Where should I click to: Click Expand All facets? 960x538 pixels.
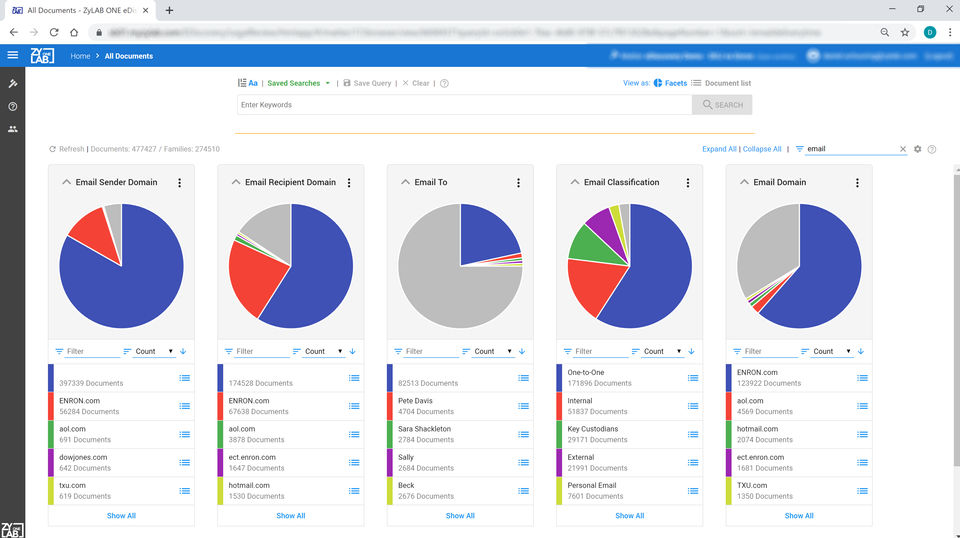pyautogui.click(x=719, y=149)
